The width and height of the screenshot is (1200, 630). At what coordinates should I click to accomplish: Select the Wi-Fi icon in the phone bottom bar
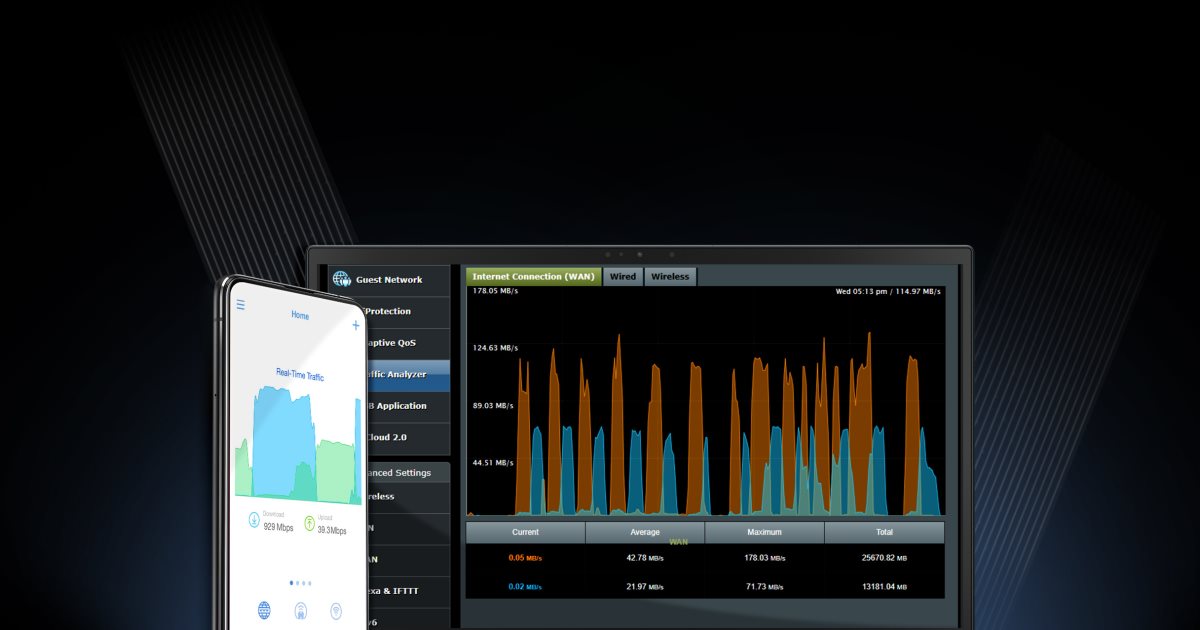click(x=336, y=611)
